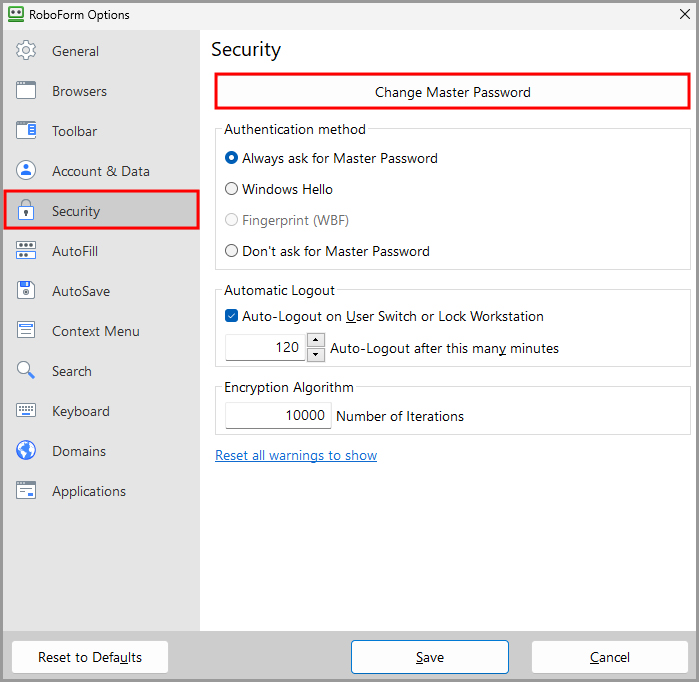This screenshot has height=682, width=699.
Task: Click Change Master Password button
Action: point(452,91)
